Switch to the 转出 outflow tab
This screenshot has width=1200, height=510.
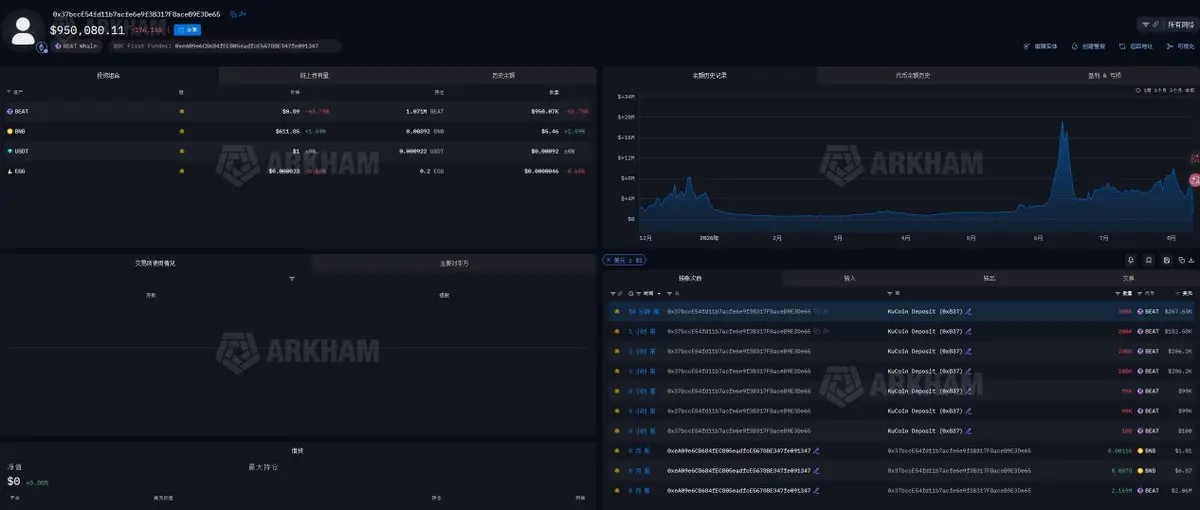[989, 278]
